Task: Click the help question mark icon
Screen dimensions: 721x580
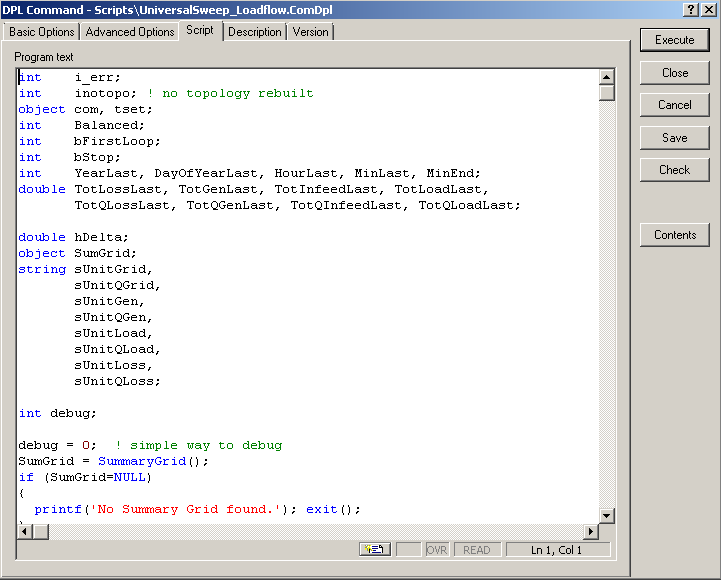Action: (x=691, y=10)
